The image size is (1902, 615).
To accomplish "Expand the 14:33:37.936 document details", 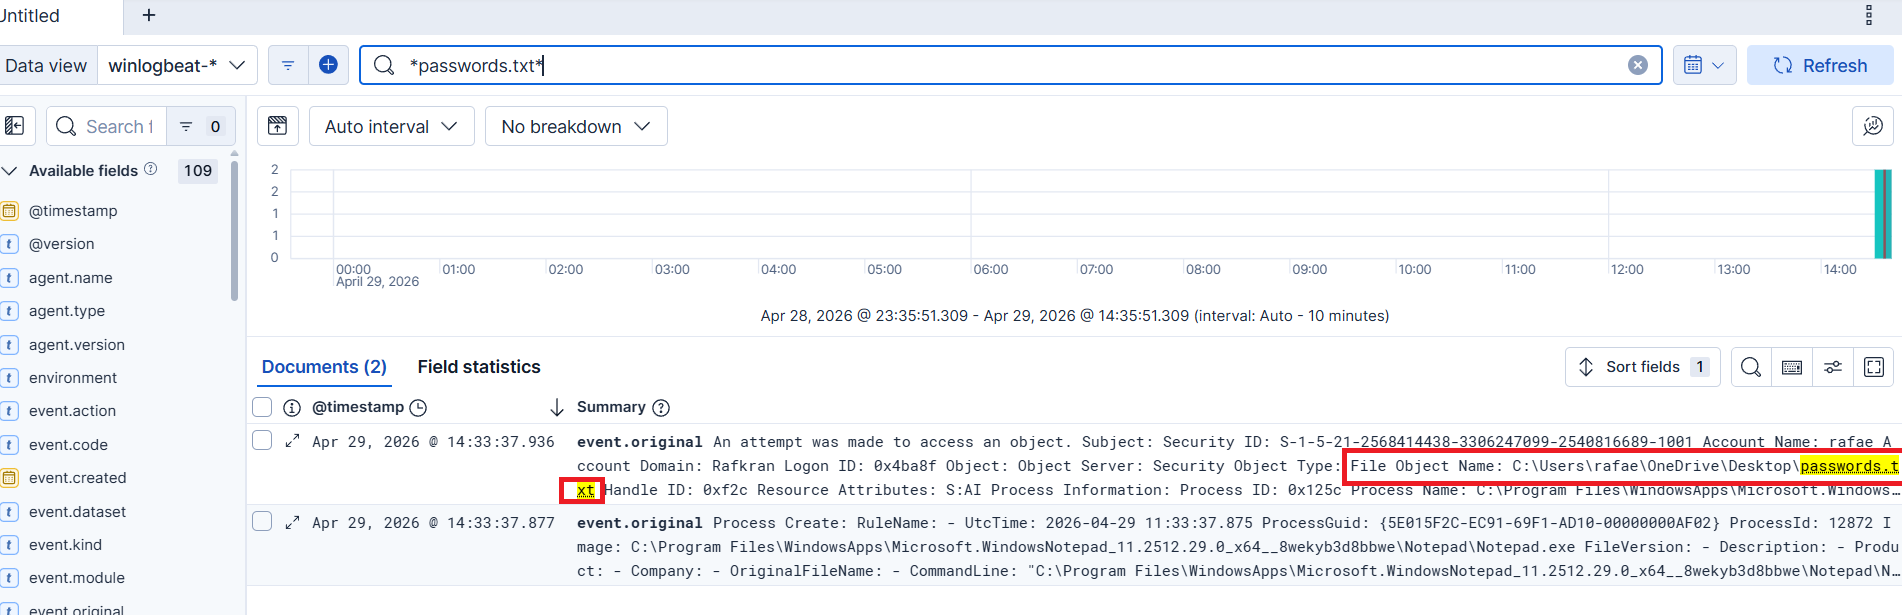I will click(292, 441).
